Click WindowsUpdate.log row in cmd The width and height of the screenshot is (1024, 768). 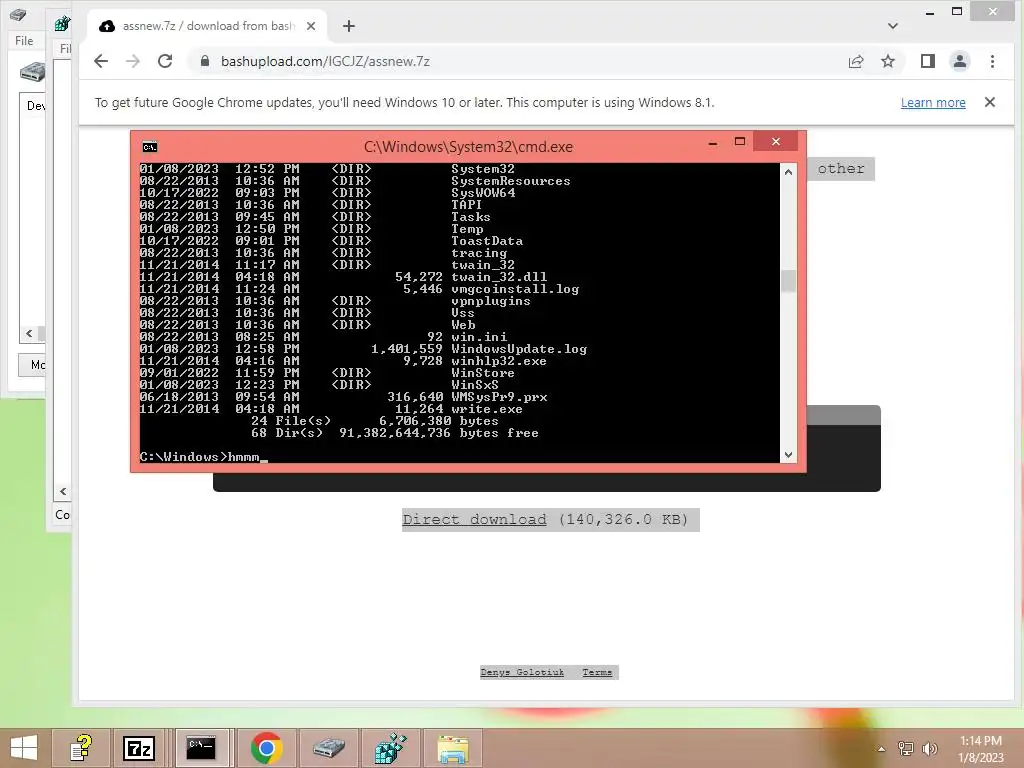(363, 349)
